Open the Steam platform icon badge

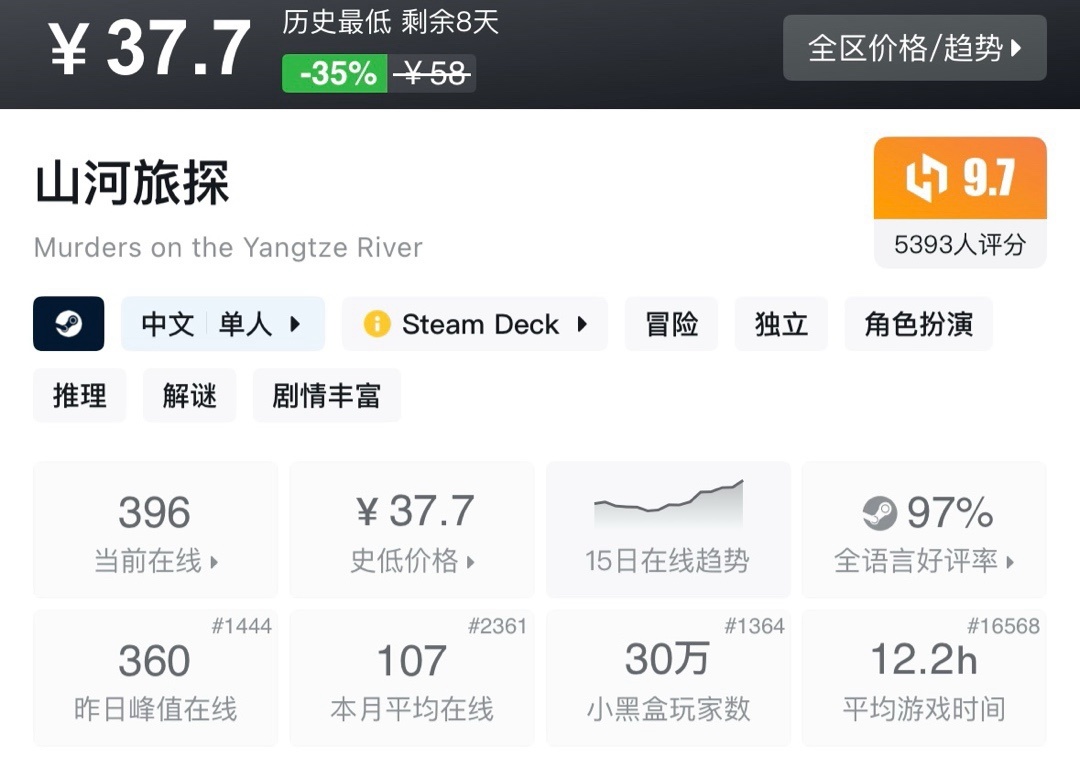69,324
